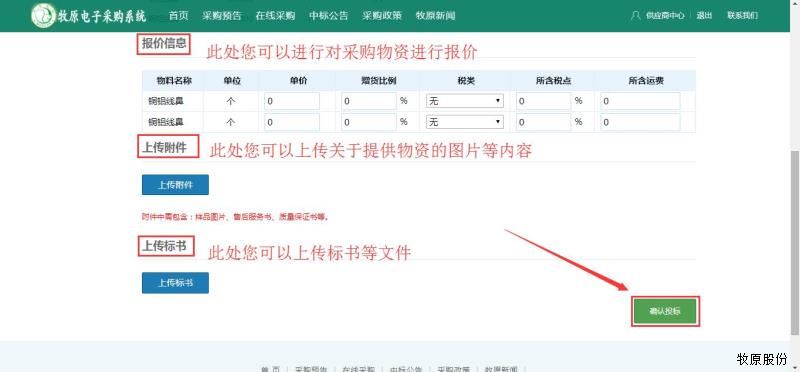The height and width of the screenshot is (372, 800).
Task: Click the 税类 column header
Action: [x=466, y=81]
